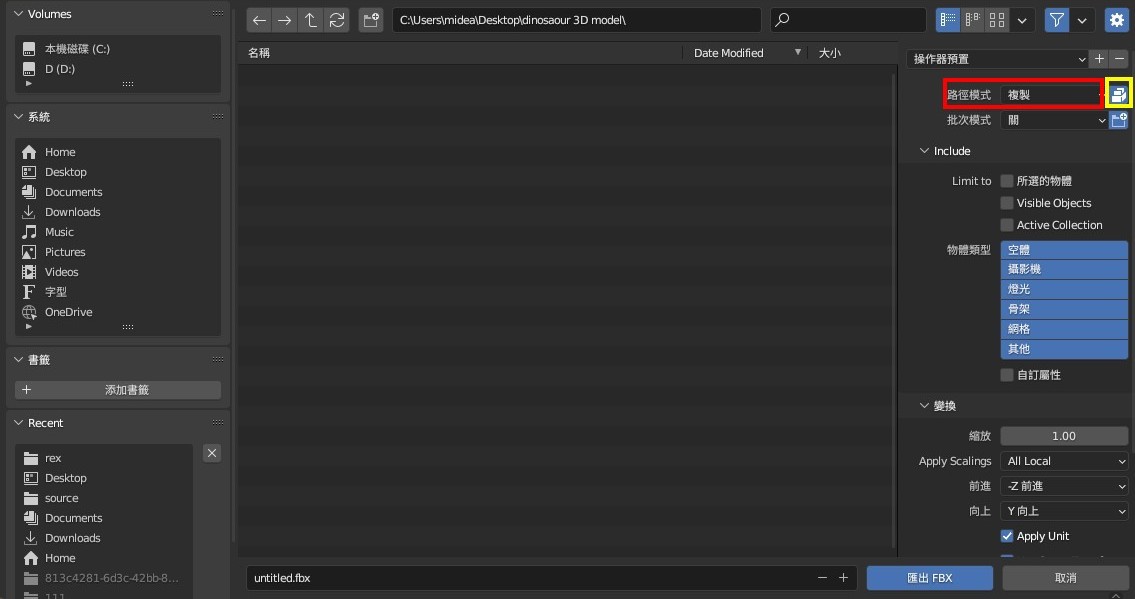Toggle the file filter funnel icon
This screenshot has height=599, width=1135.
pos(1056,20)
